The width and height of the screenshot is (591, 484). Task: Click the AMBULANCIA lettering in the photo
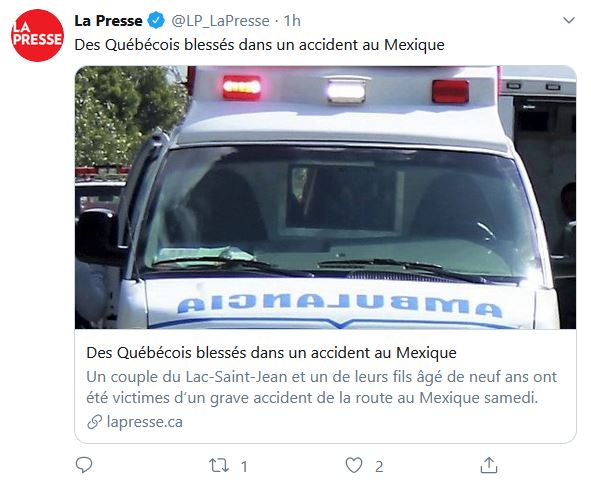coord(340,305)
